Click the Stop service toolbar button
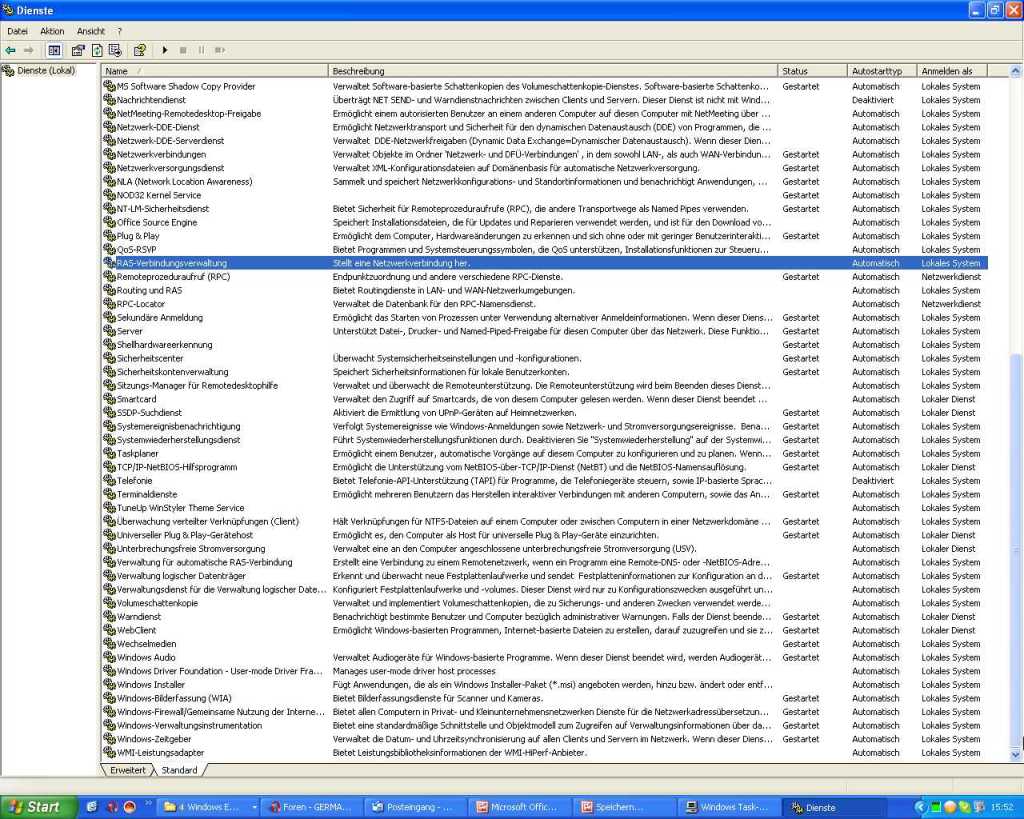 click(183, 50)
